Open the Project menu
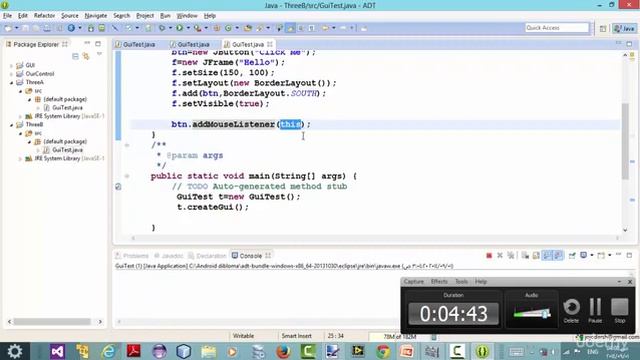The height and width of the screenshot is (360, 640). 145,16
